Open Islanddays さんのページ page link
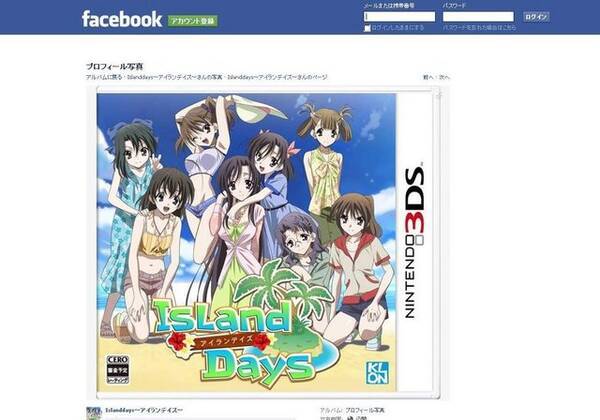Viewport: 600px width, 420px height. [277, 77]
